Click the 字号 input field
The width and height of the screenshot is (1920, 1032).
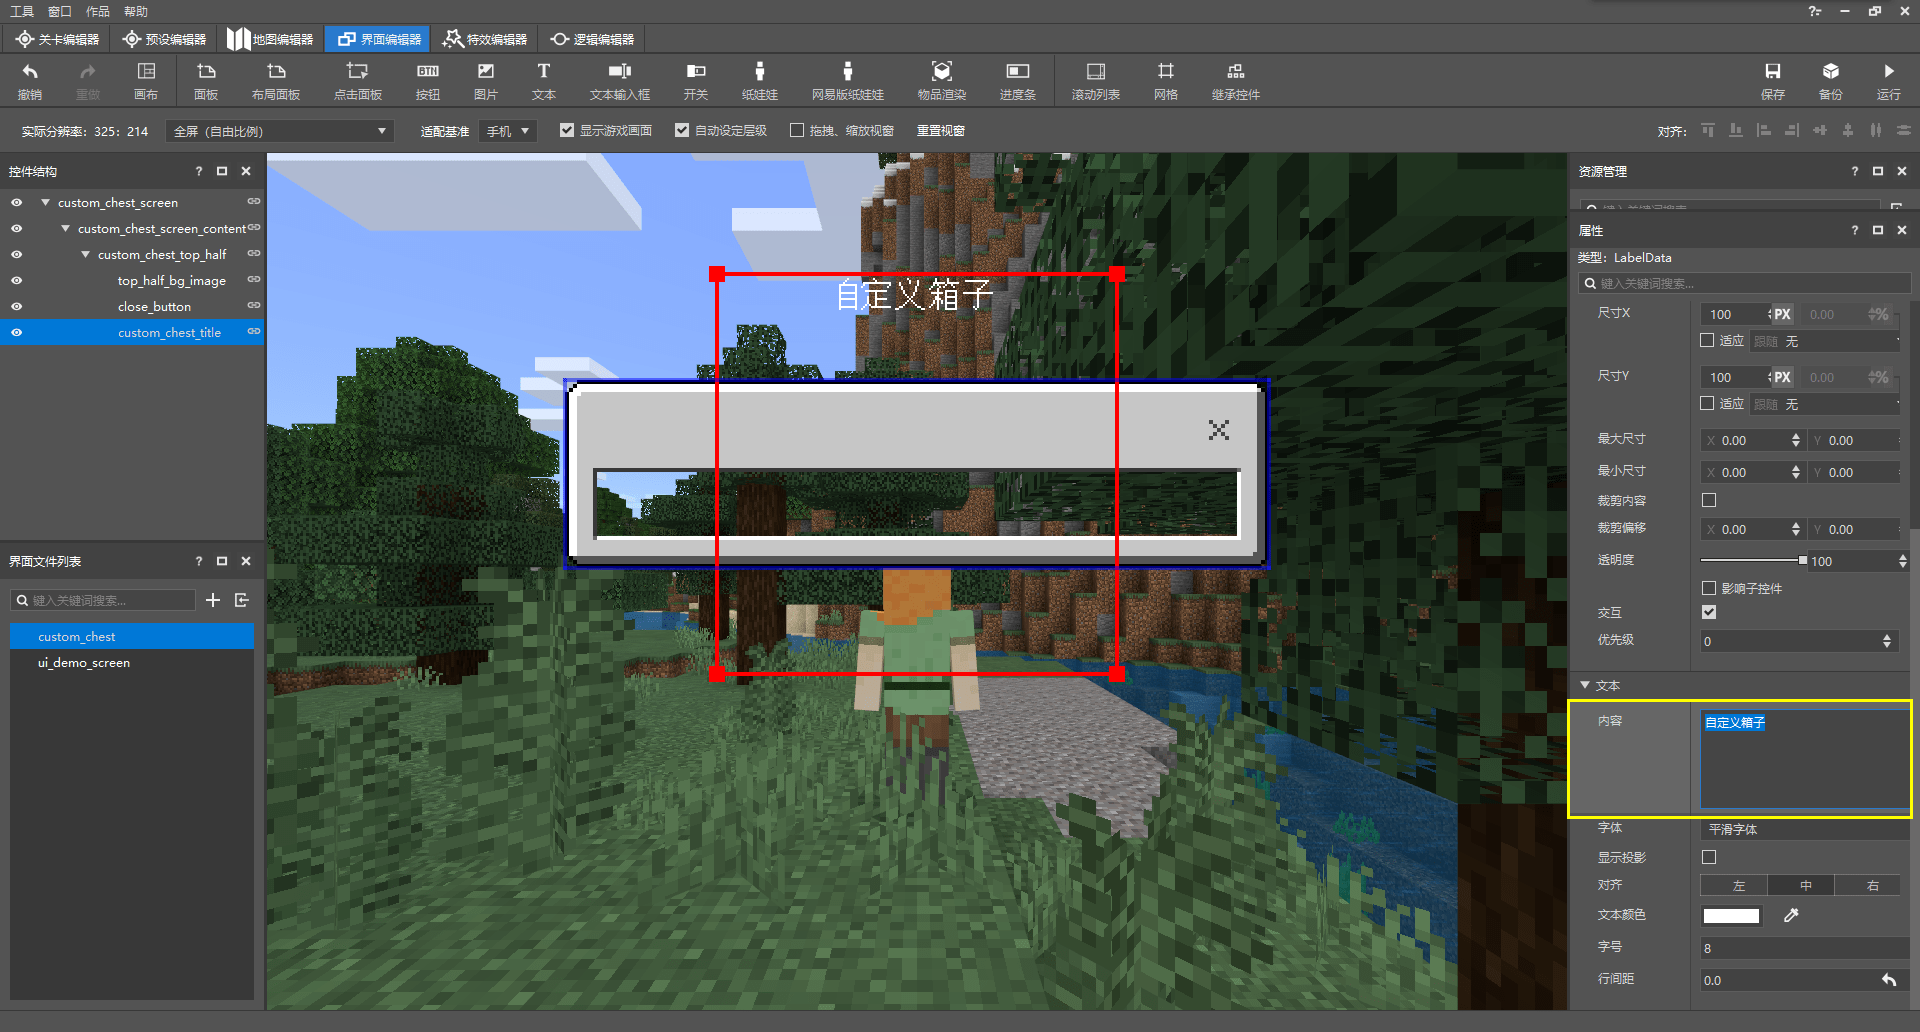(1805, 948)
